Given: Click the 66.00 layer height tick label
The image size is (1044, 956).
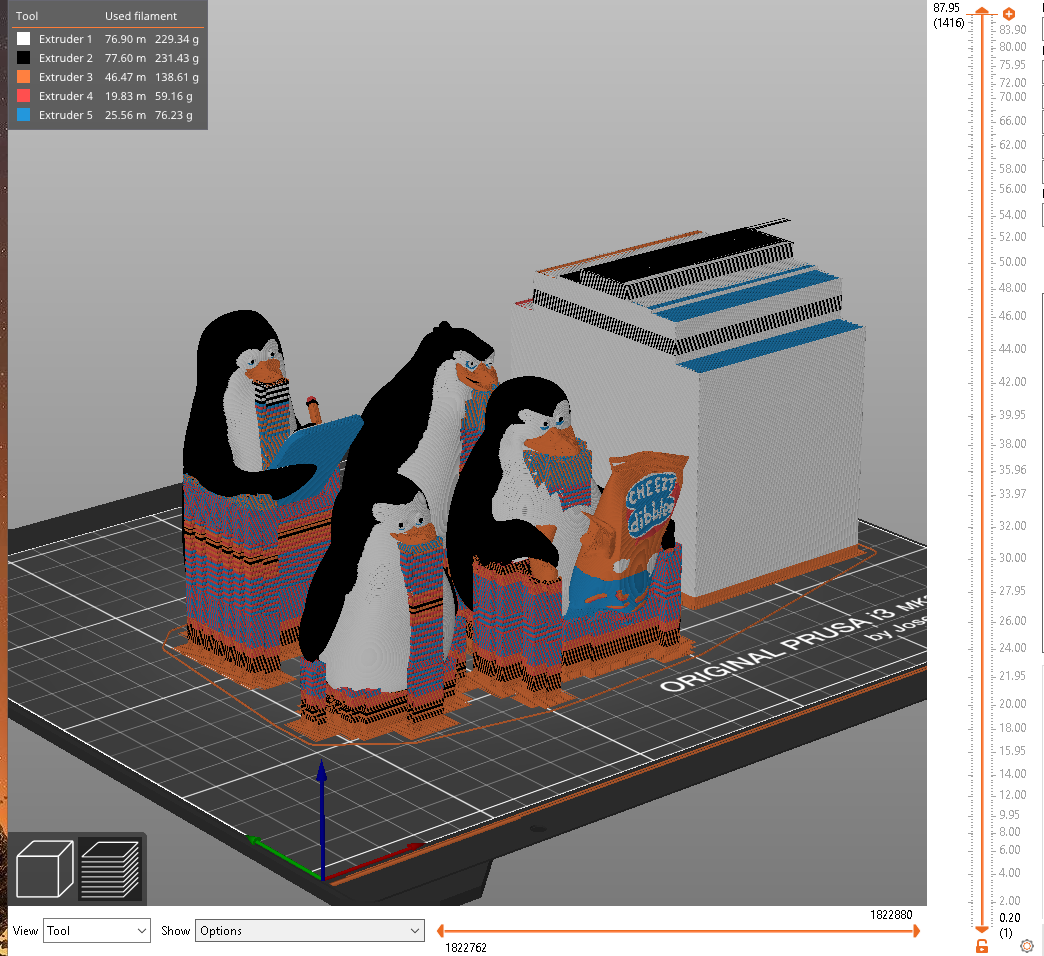Looking at the screenshot, I should click(1012, 120).
